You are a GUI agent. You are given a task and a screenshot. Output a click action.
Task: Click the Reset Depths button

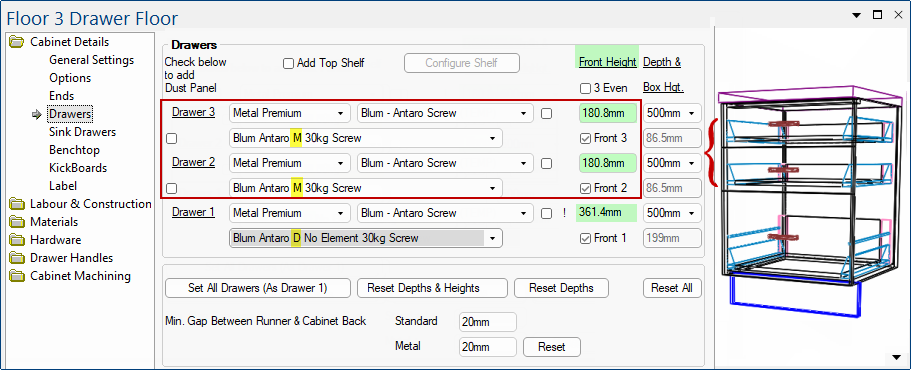point(561,288)
